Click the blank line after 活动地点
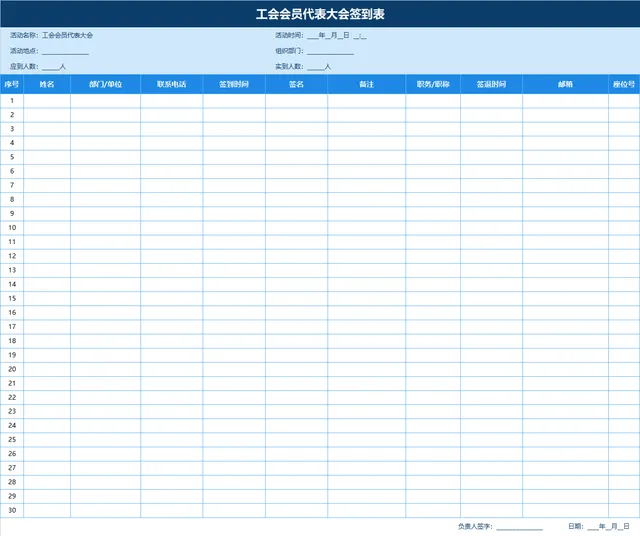The image size is (640, 536). pyautogui.click(x=65, y=52)
